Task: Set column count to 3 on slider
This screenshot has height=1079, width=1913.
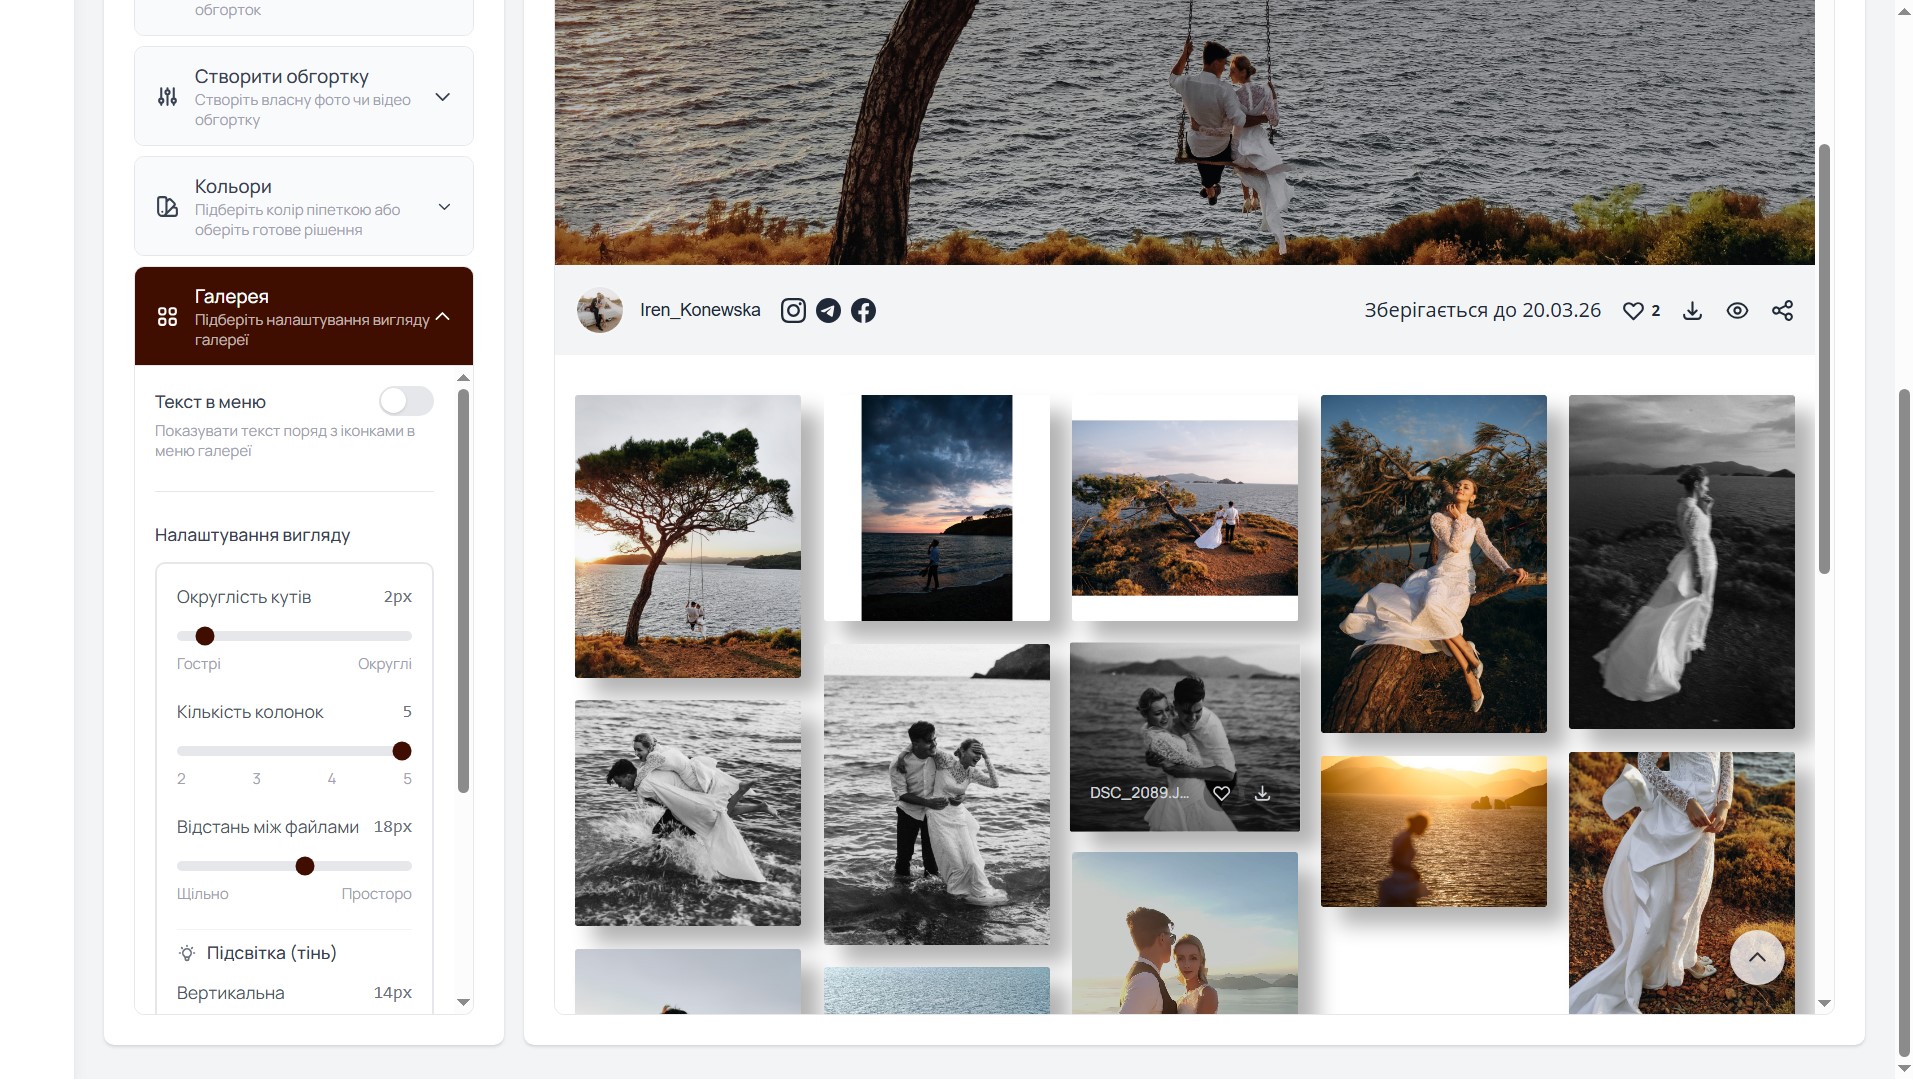Action: 256,751
